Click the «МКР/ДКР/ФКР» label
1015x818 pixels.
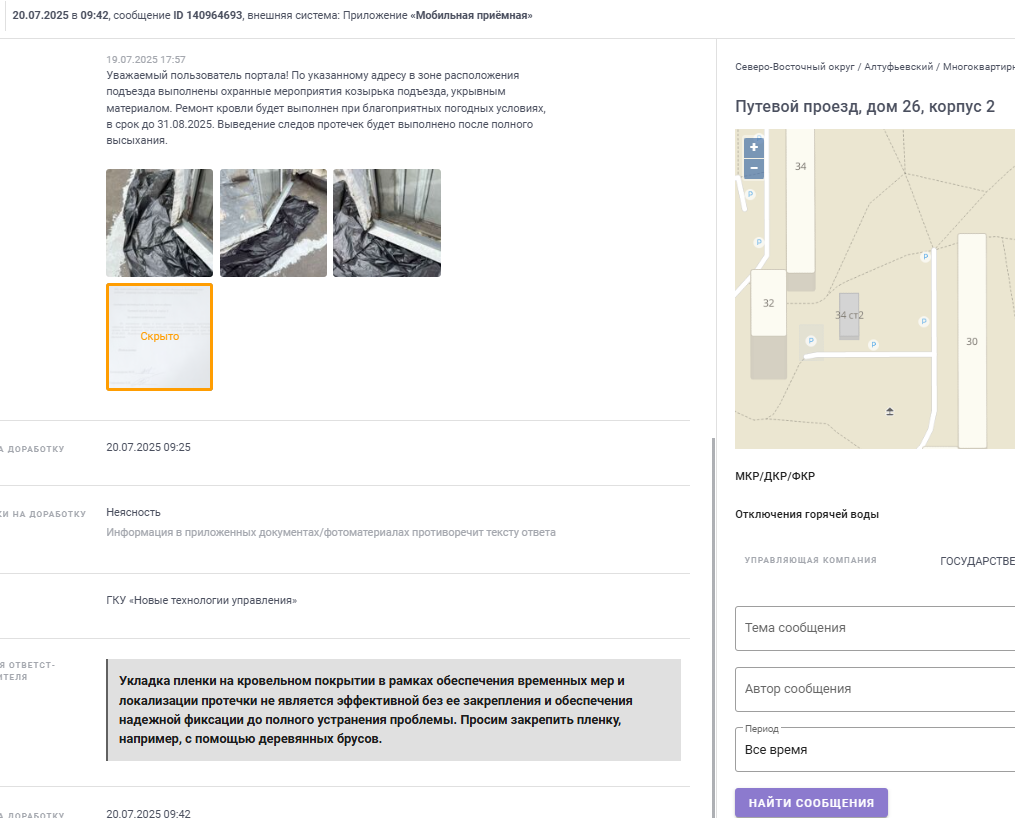click(775, 476)
